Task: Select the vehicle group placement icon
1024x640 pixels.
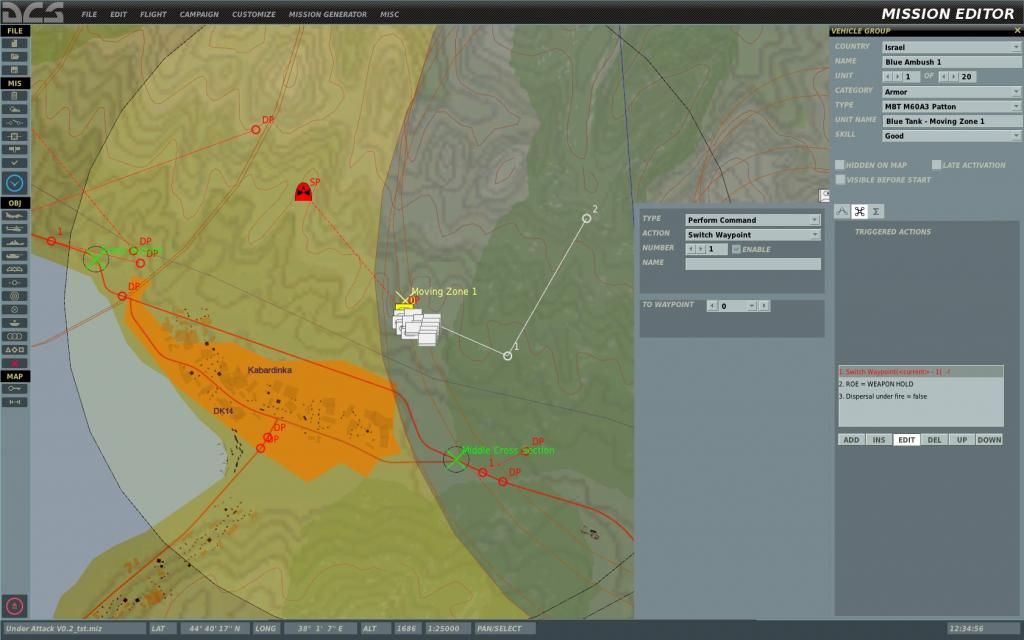Action: [15, 256]
